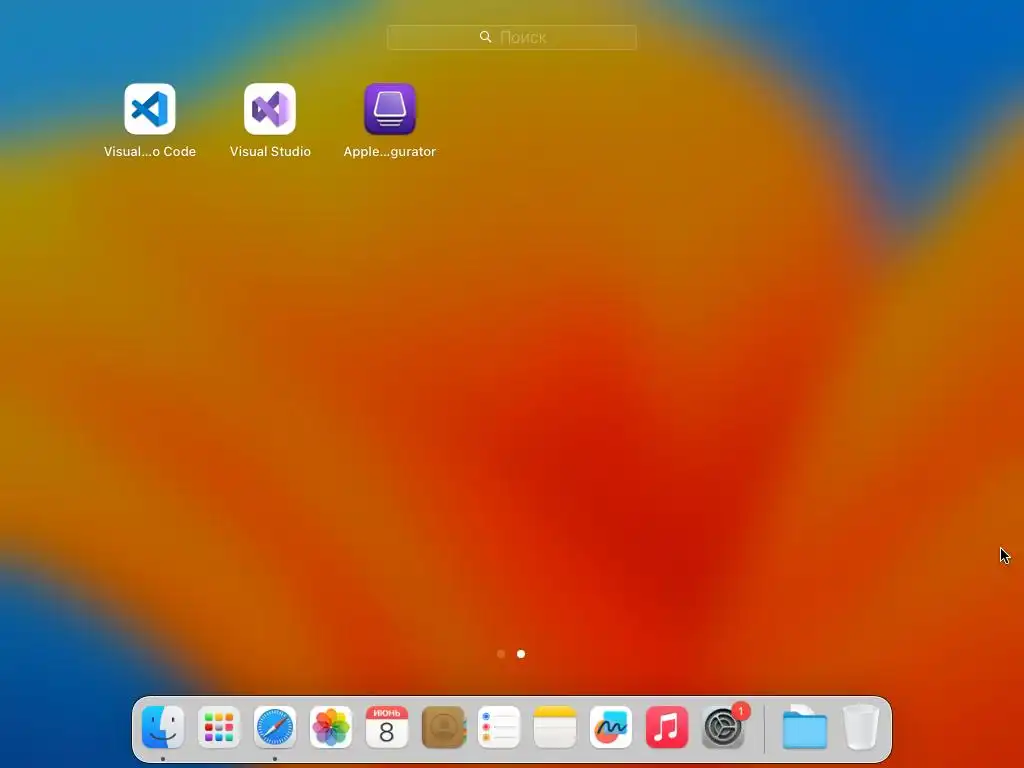Open System Settings with notification badge
Viewport: 1024px width, 768px height.
[723, 727]
